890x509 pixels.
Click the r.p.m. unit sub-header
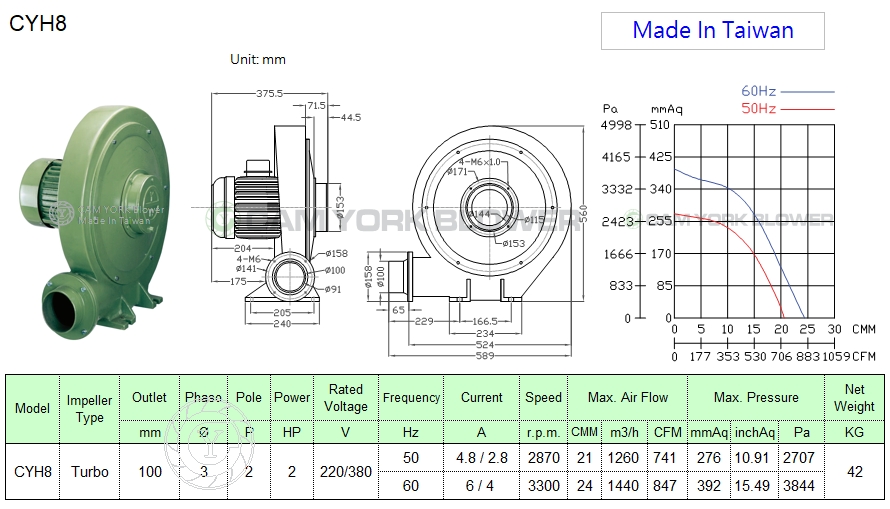tap(543, 433)
